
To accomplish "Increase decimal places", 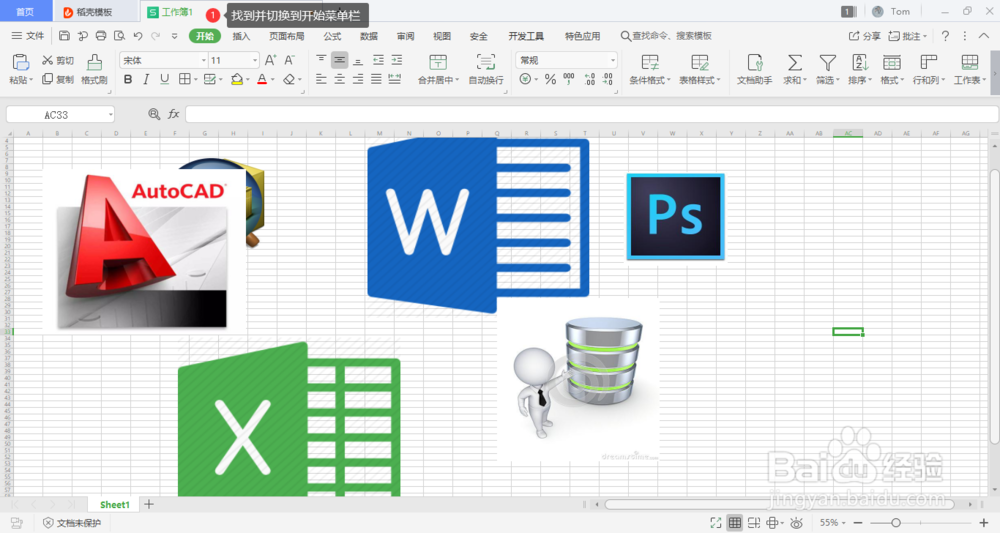I will coord(590,80).
